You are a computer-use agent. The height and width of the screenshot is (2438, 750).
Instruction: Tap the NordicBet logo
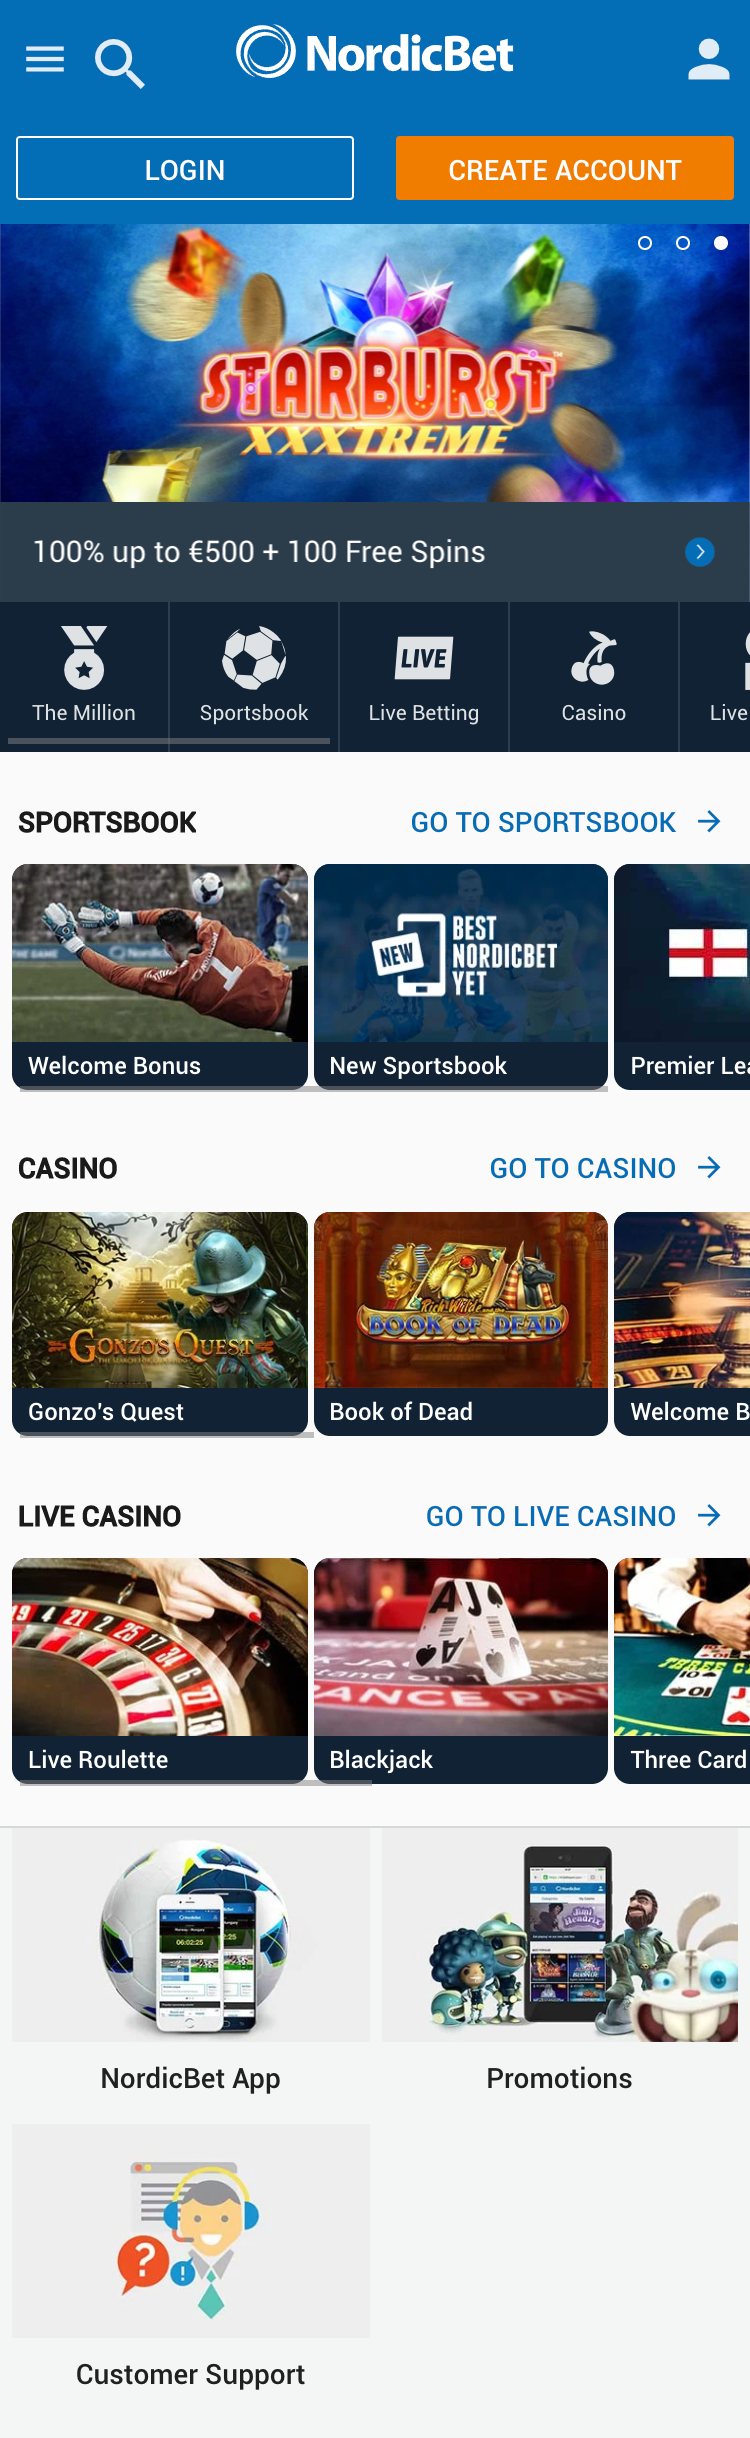pyautogui.click(x=375, y=52)
